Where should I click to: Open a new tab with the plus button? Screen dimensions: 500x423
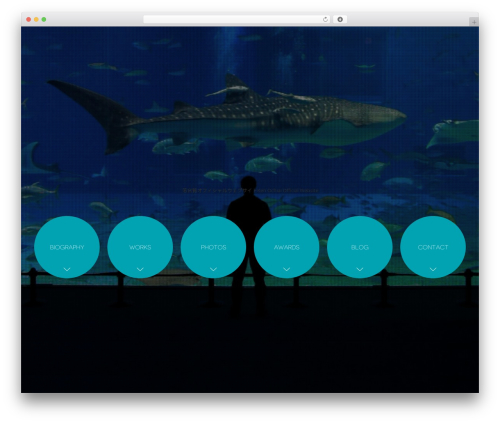474,22
